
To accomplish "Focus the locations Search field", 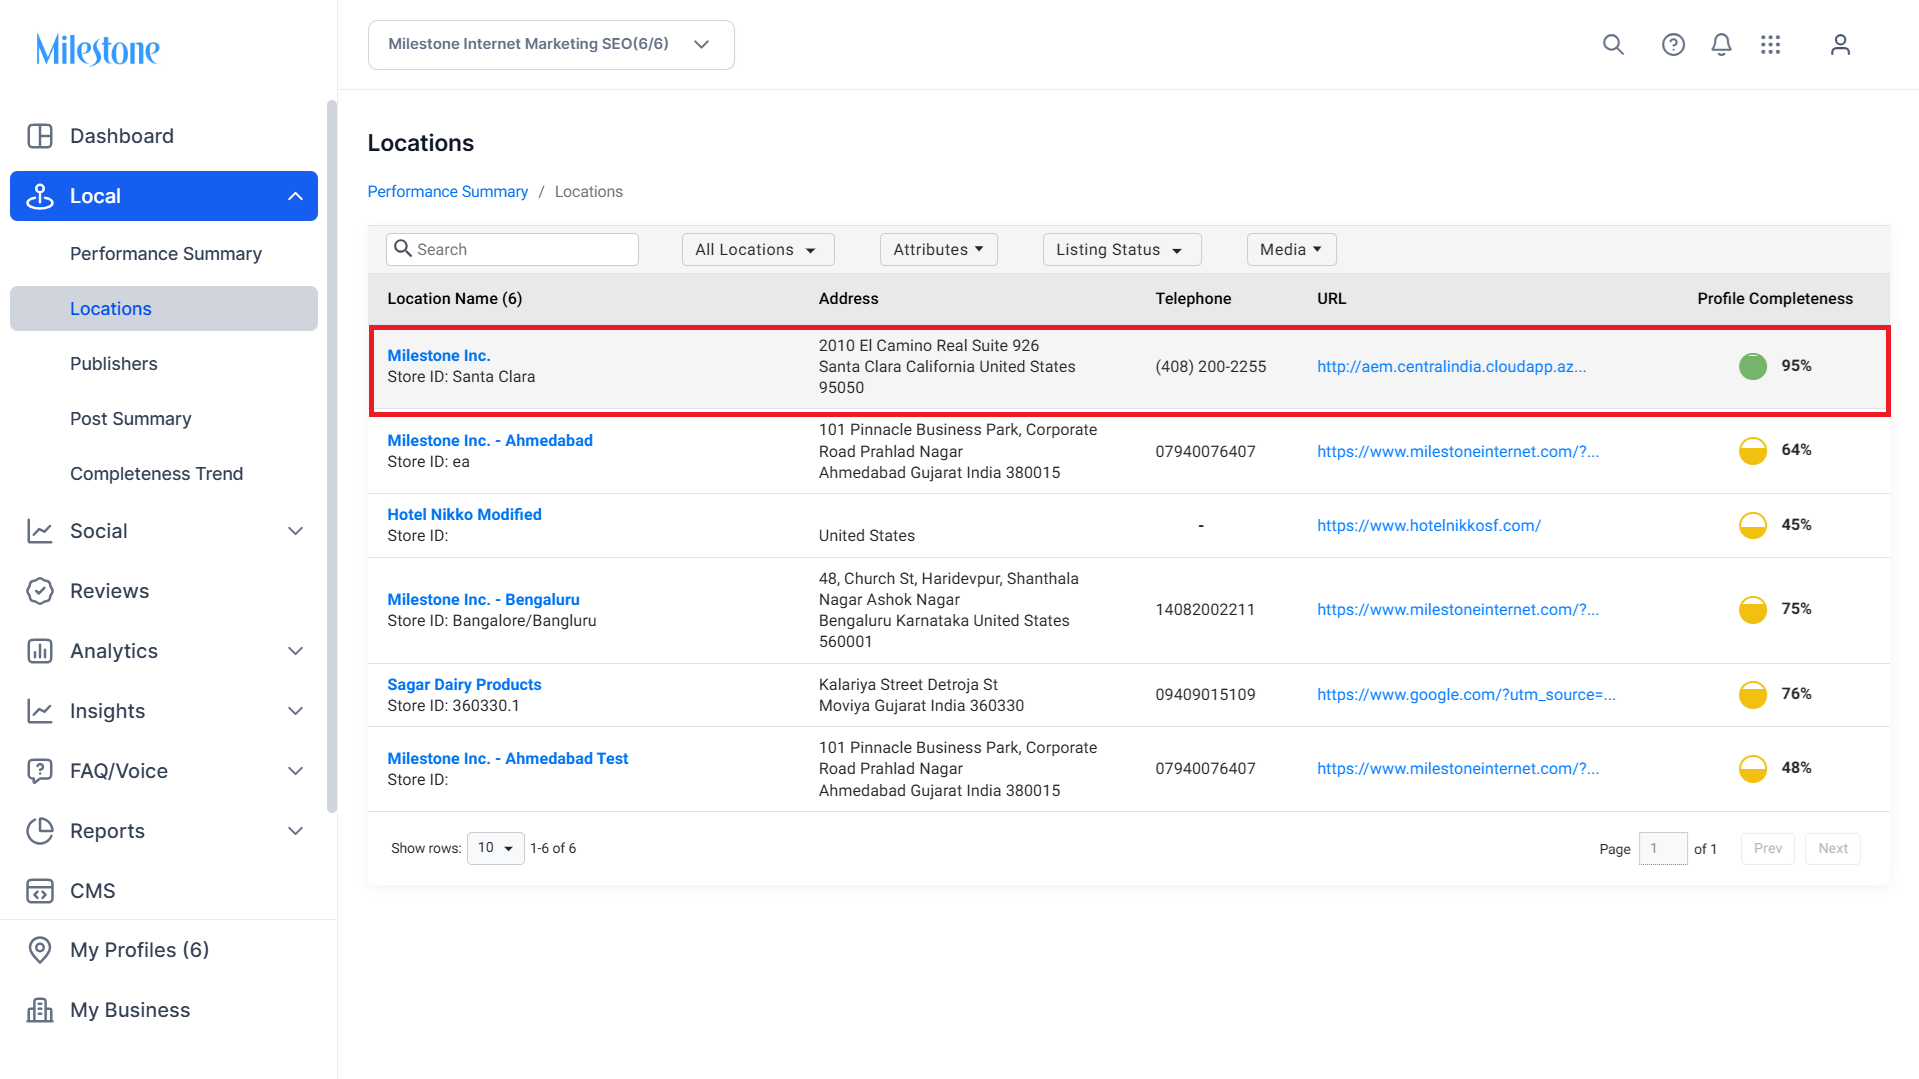I will coord(512,249).
